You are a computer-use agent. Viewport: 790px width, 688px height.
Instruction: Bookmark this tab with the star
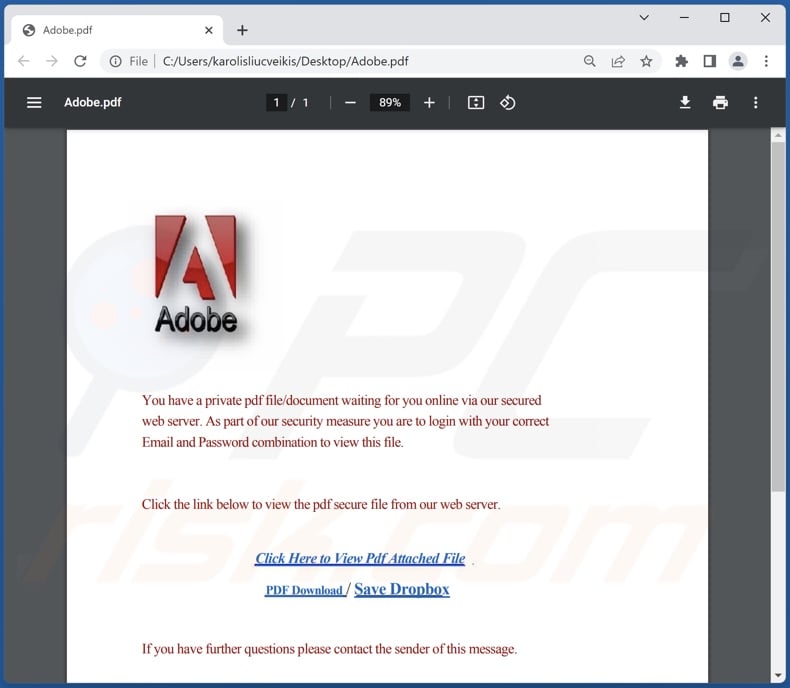coord(646,61)
